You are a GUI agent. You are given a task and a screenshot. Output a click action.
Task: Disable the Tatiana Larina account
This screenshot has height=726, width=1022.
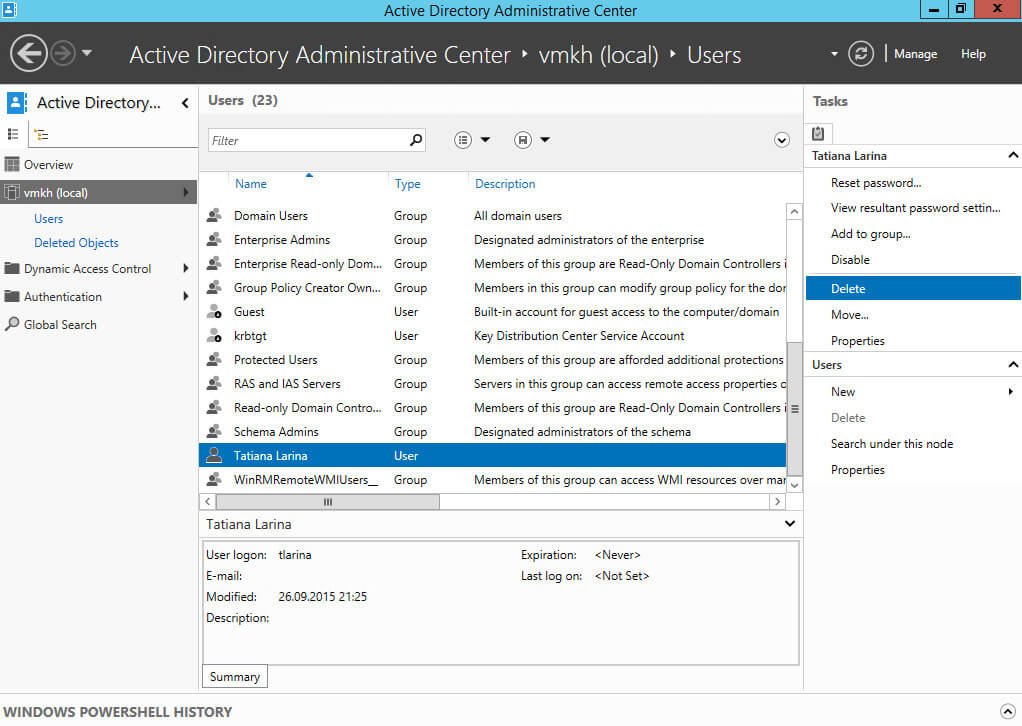[x=850, y=259]
